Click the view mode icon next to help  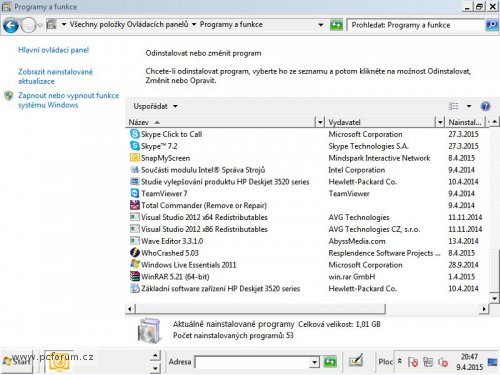tap(454, 106)
